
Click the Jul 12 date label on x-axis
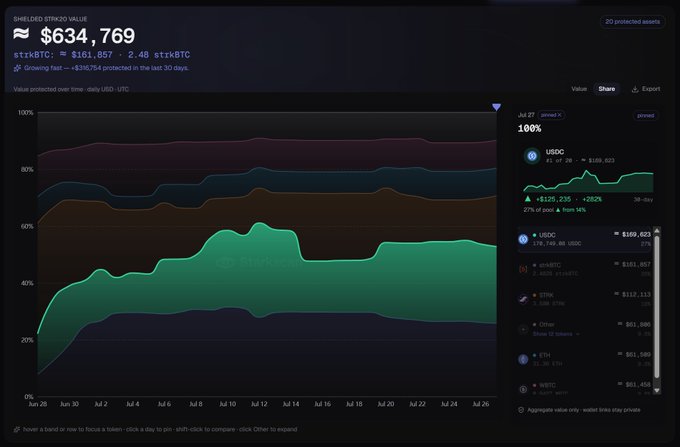tap(259, 404)
